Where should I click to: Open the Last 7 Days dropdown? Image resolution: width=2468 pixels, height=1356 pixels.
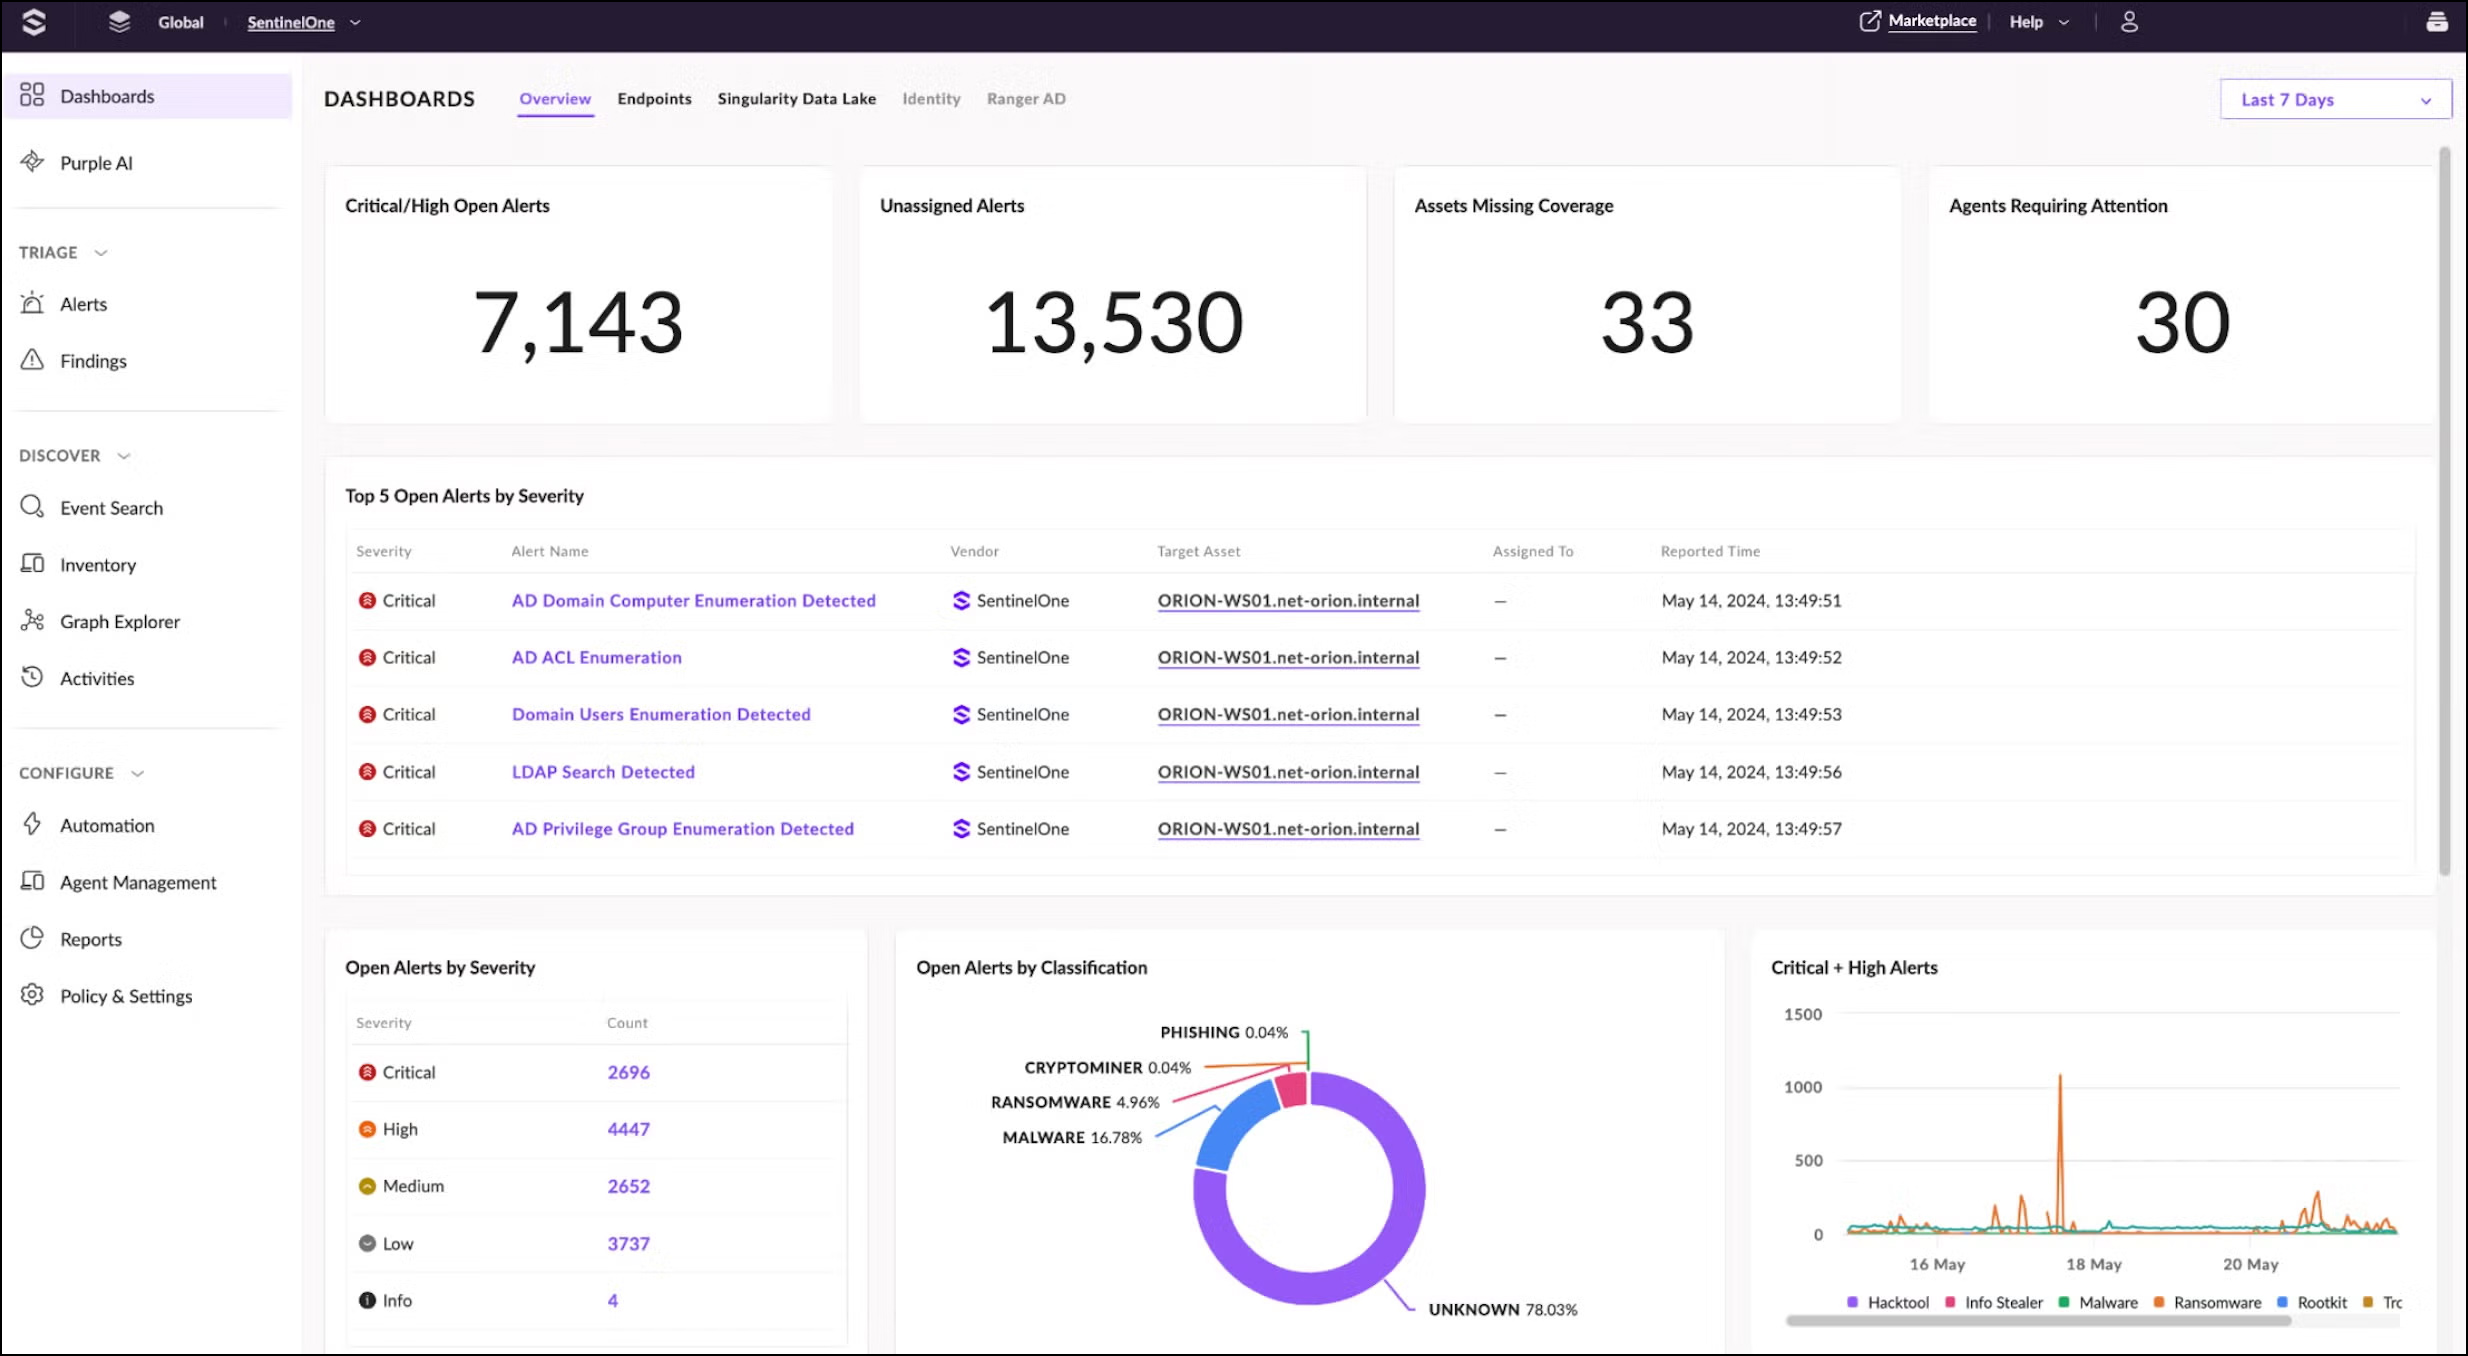pos(2335,99)
